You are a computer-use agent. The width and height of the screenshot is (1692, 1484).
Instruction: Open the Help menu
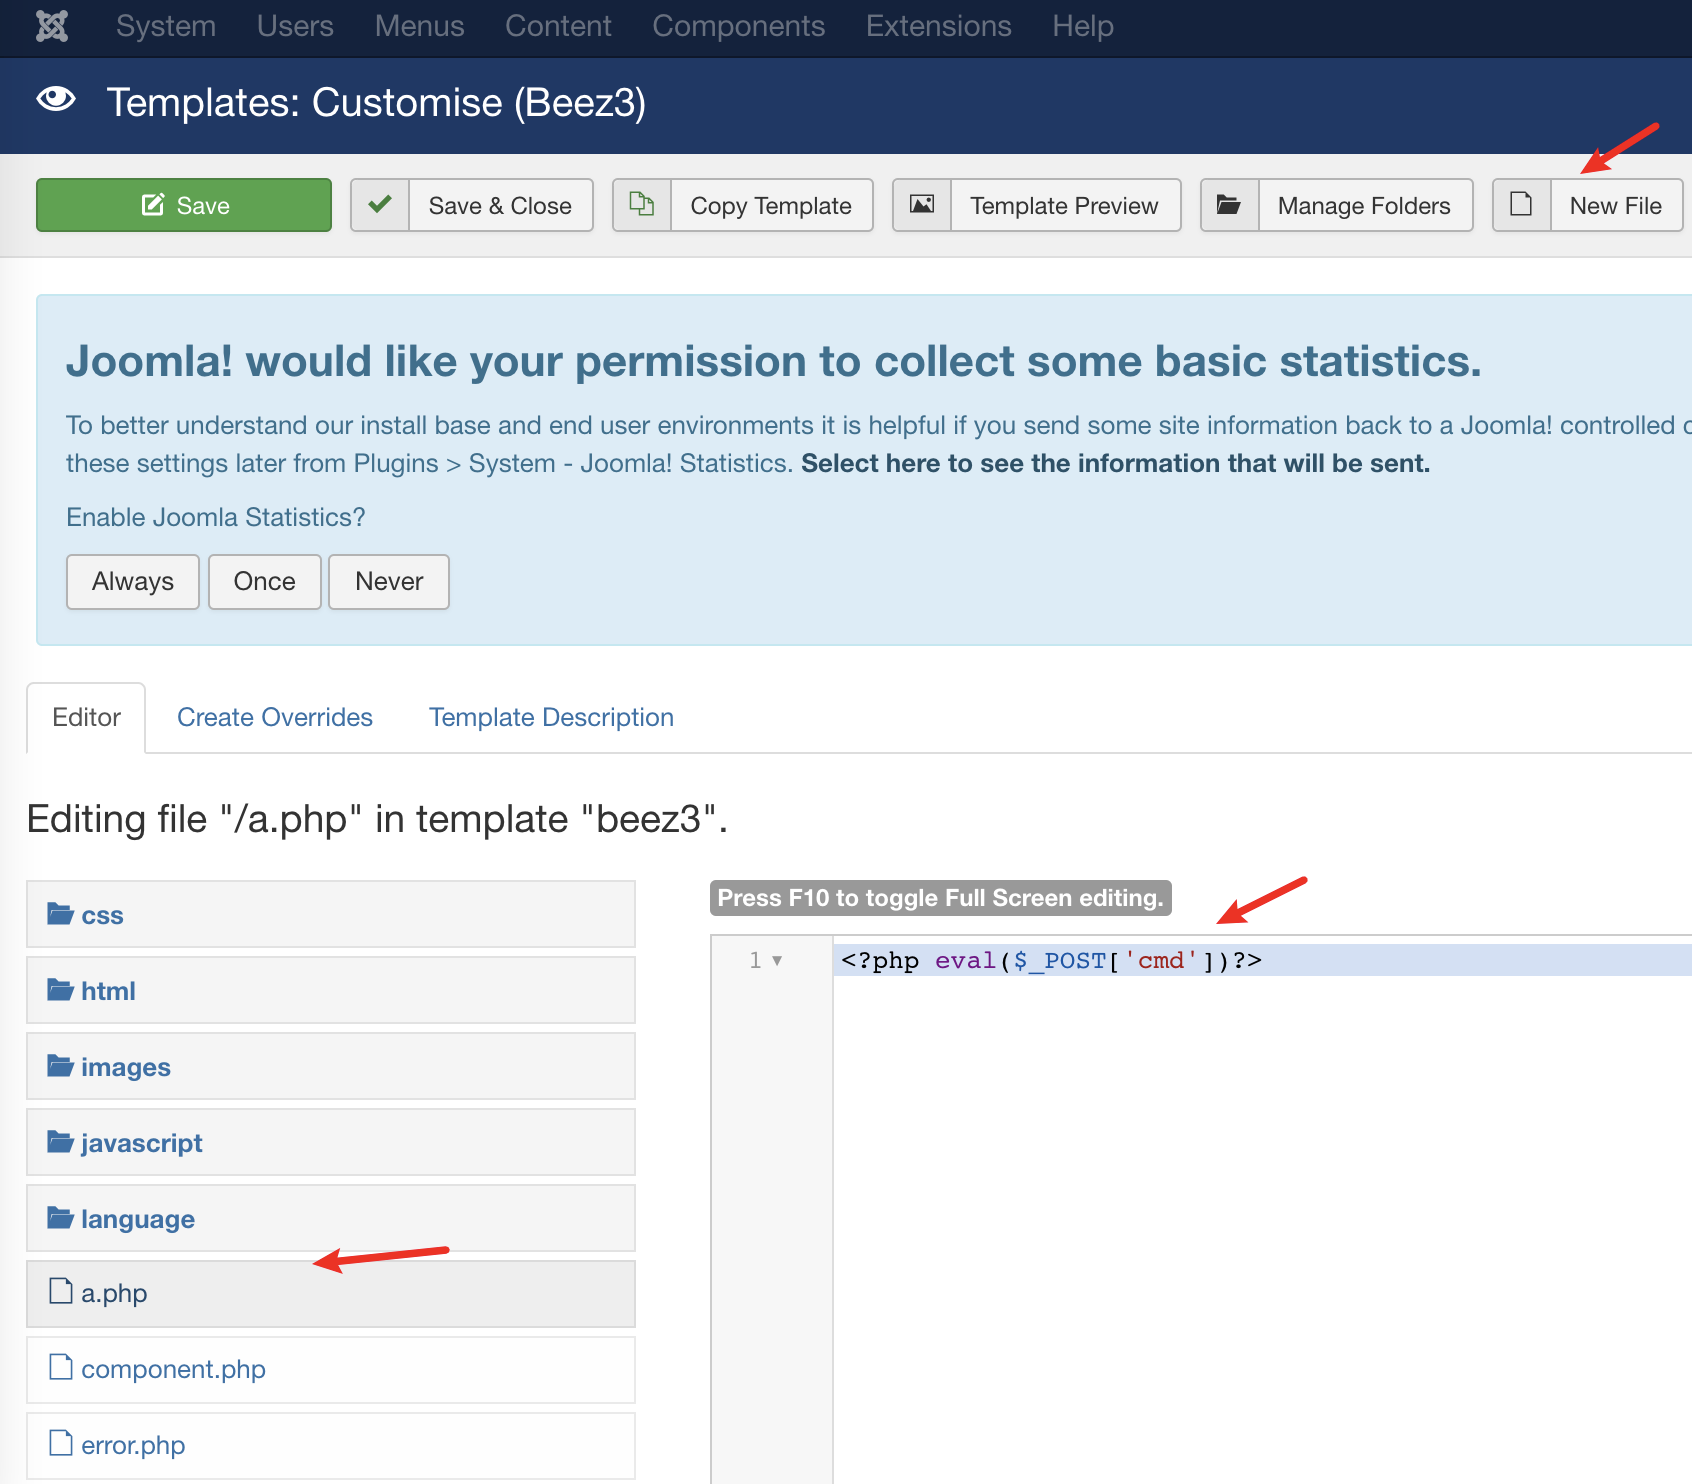coord(1083,26)
